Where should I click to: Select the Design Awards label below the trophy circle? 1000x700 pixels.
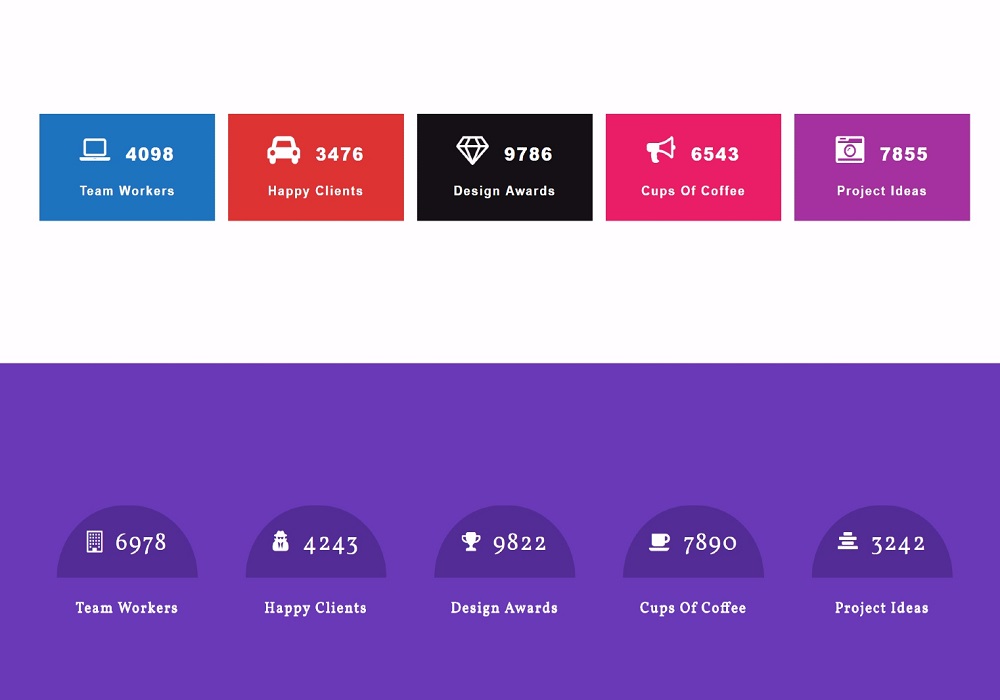coord(504,608)
